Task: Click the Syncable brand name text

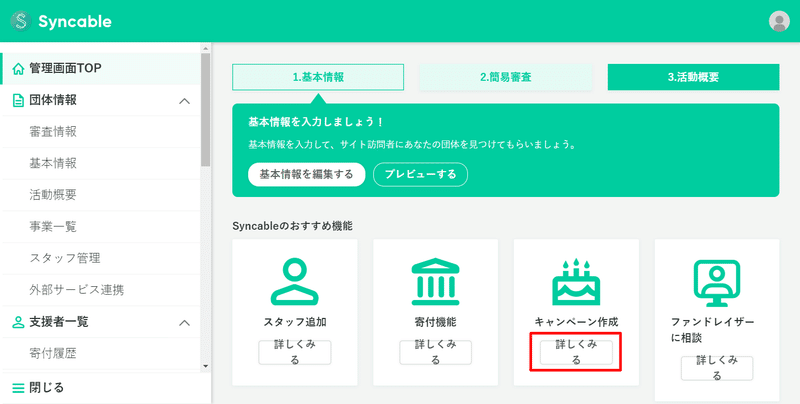Action: tap(75, 21)
